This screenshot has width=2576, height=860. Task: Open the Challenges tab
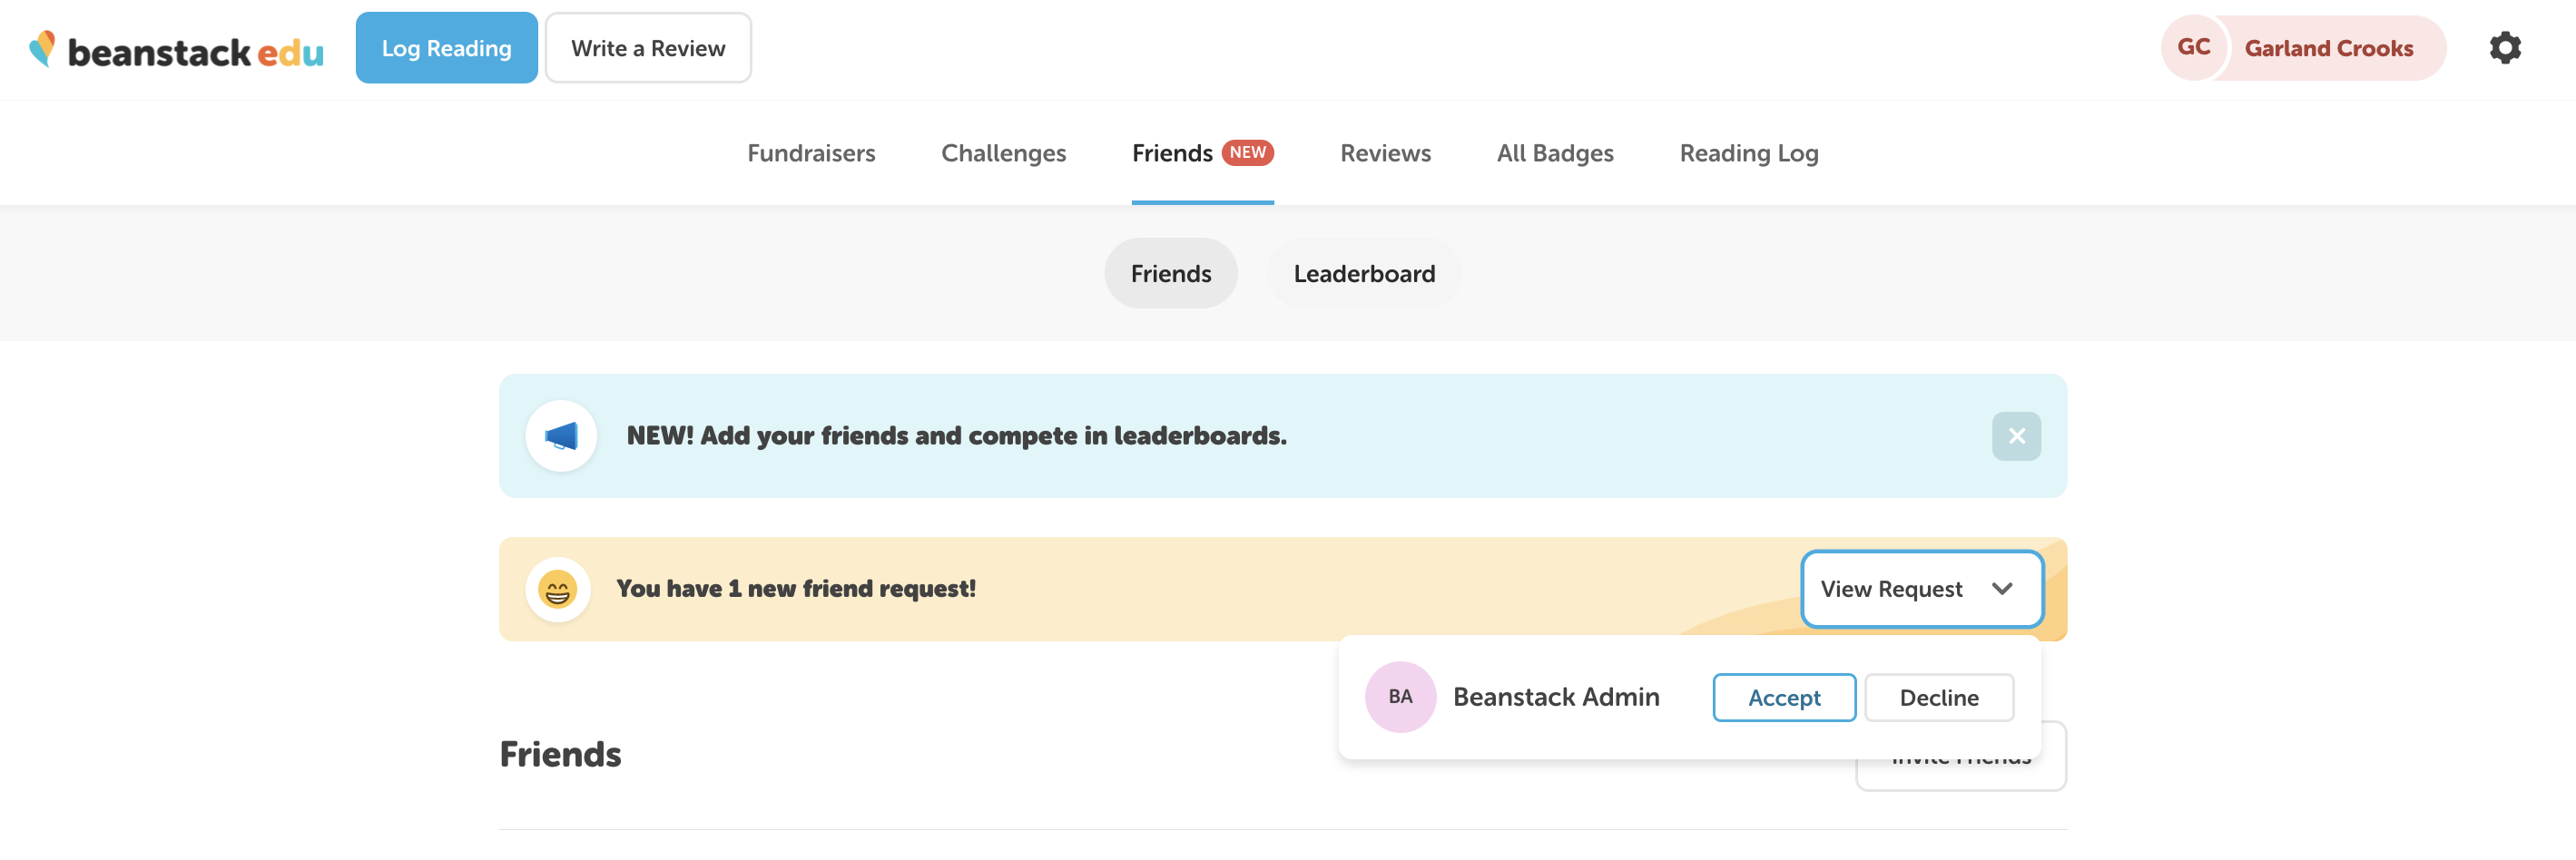1003,153
